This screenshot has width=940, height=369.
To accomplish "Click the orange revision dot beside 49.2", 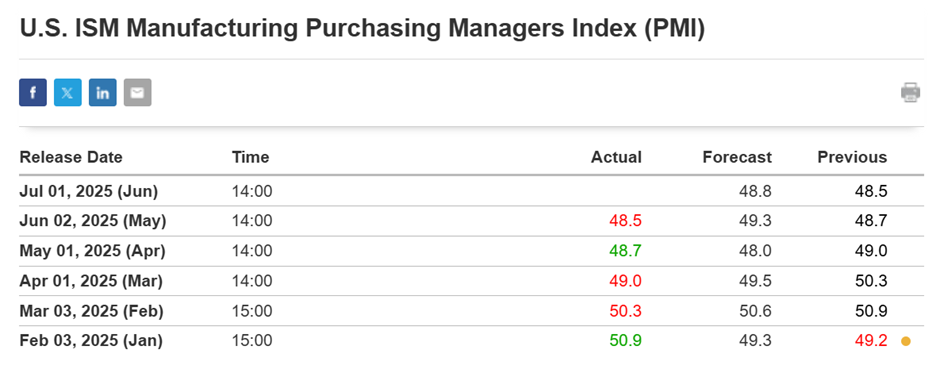I will click(906, 341).
